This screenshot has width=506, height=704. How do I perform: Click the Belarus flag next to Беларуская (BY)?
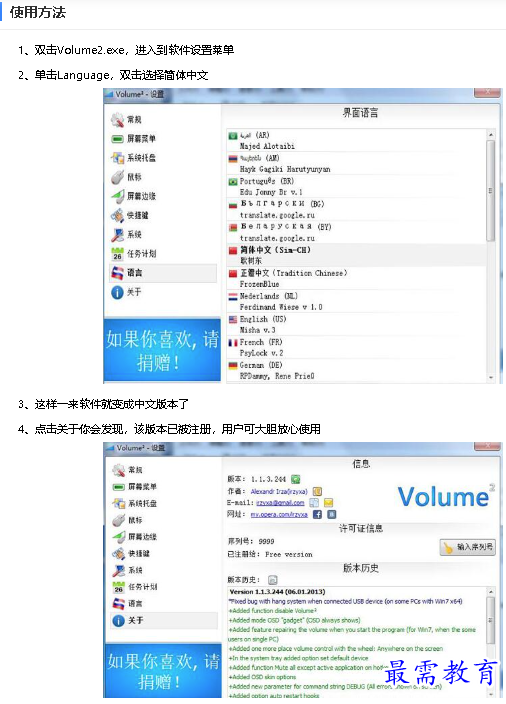coord(233,228)
